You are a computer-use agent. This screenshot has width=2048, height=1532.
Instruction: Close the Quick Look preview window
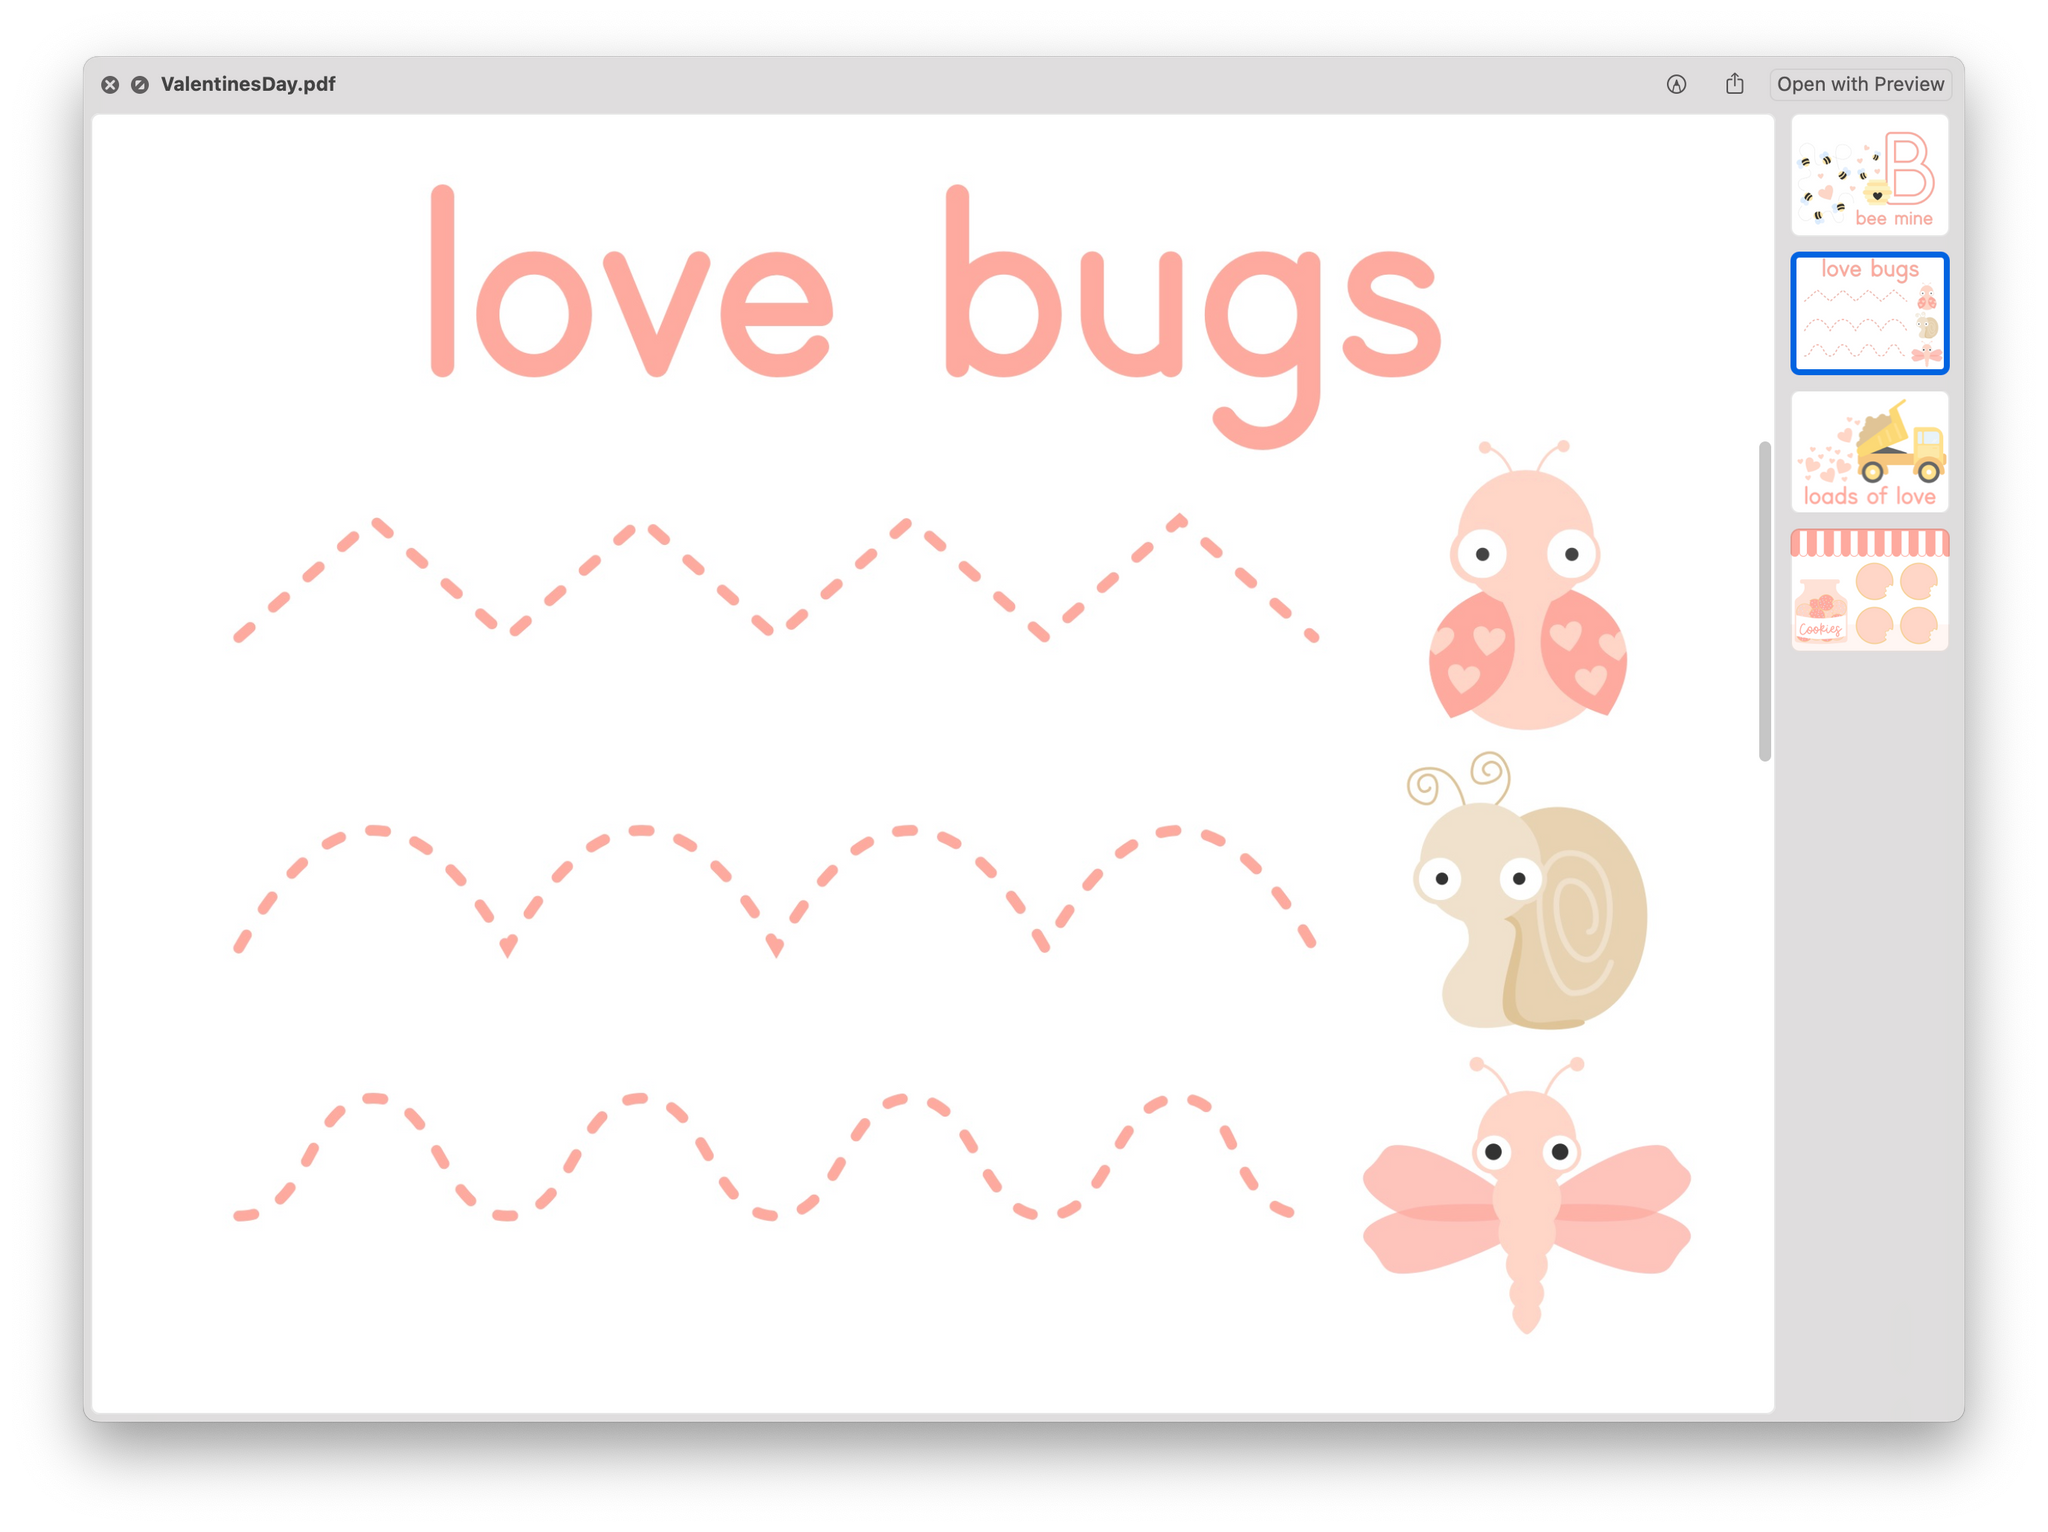click(110, 85)
